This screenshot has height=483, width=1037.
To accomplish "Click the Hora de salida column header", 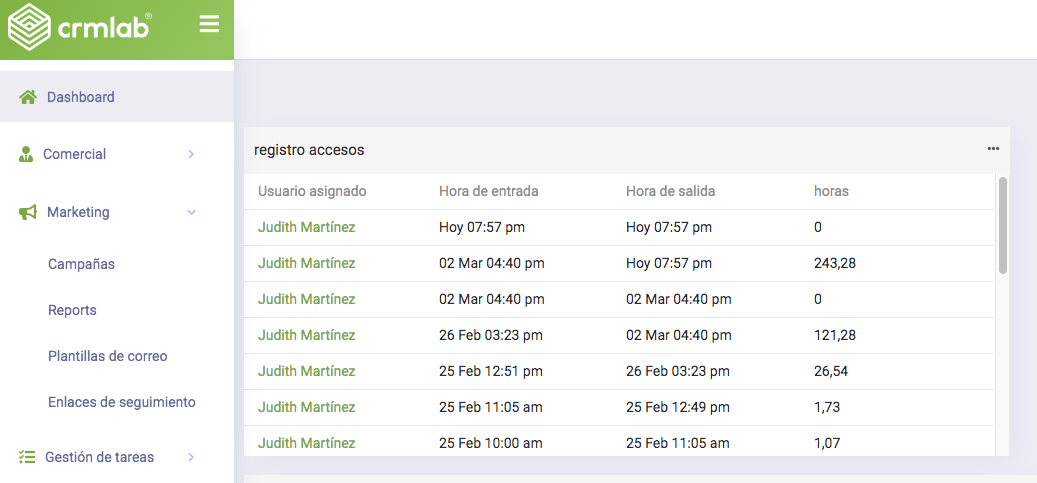I will (671, 191).
